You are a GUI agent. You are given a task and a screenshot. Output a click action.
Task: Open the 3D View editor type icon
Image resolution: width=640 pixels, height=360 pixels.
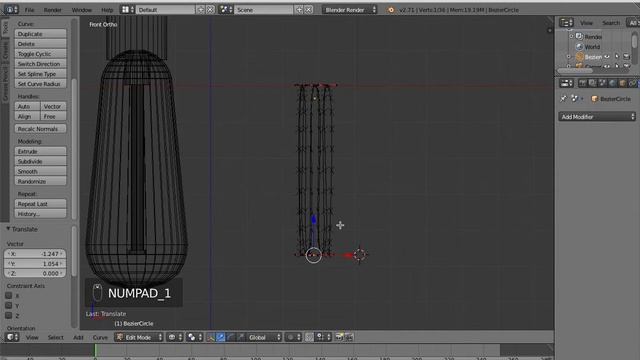pos(12,337)
